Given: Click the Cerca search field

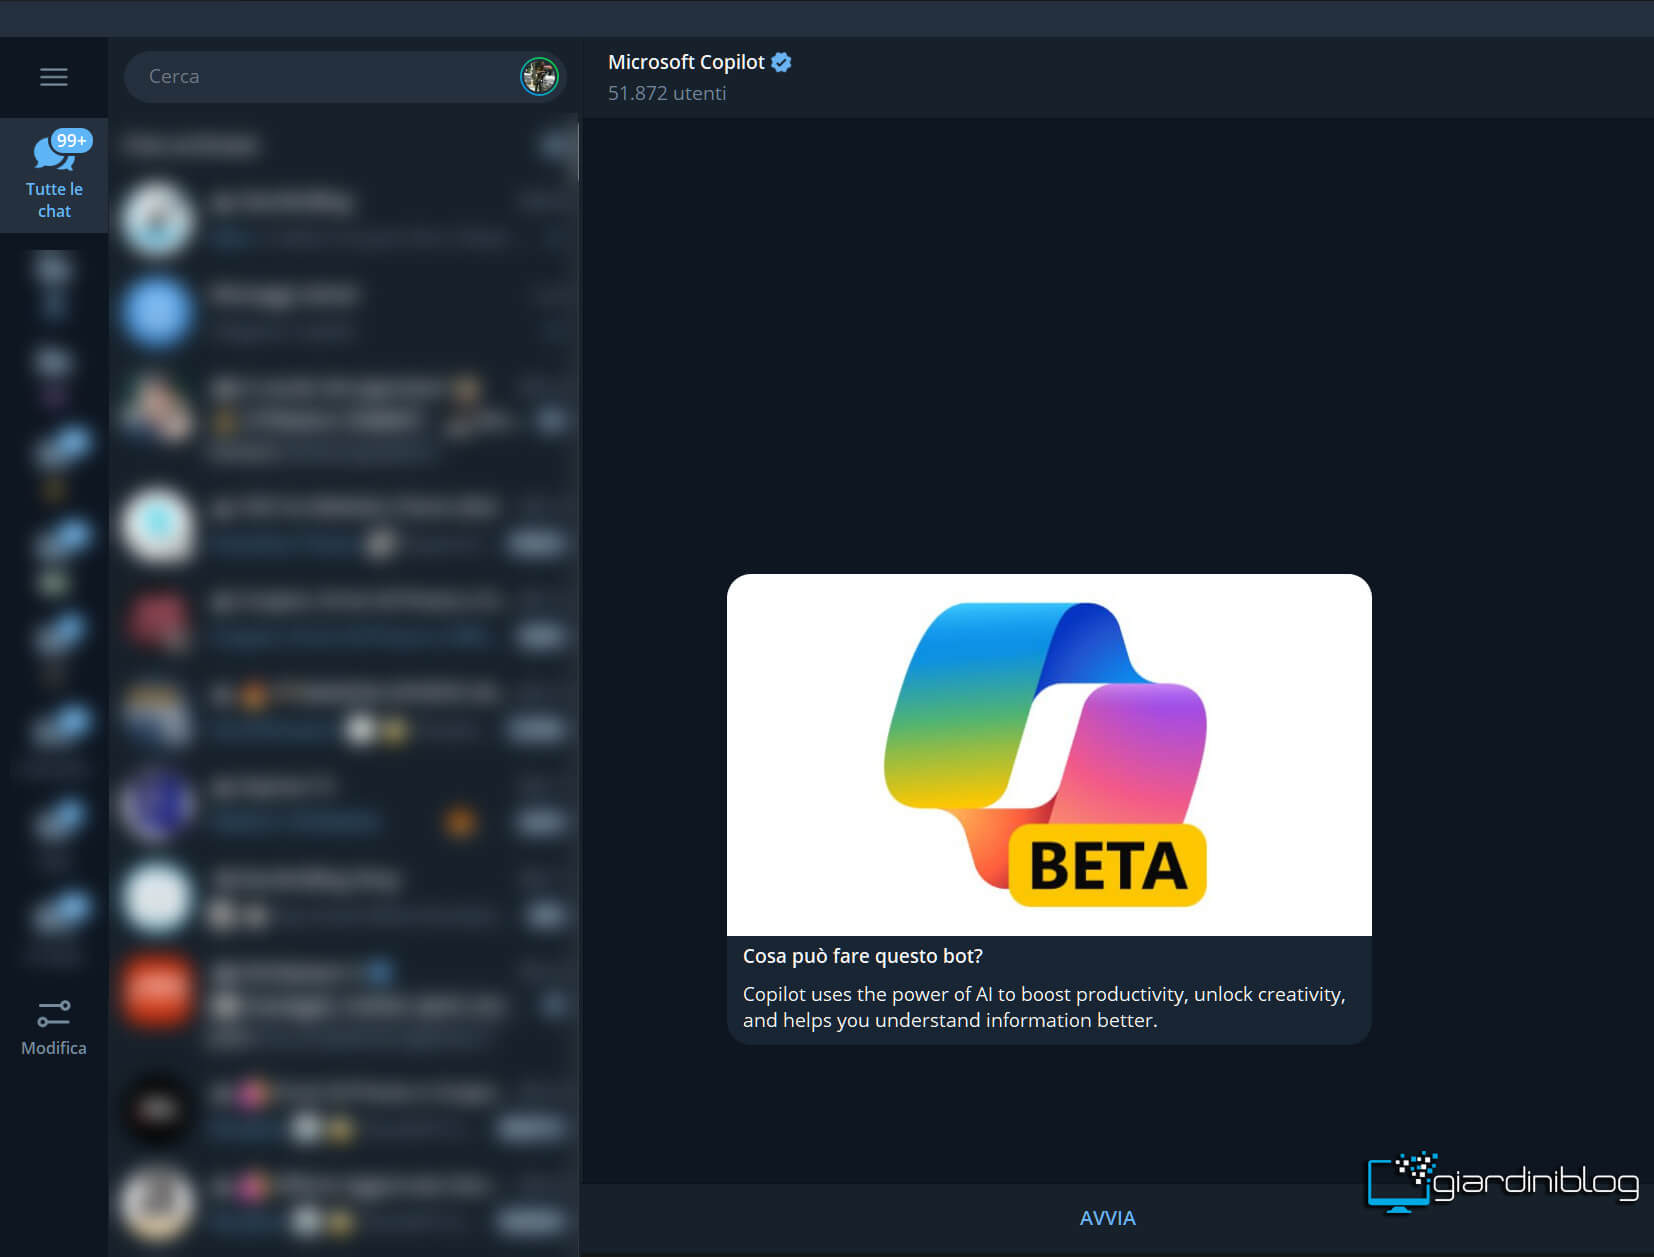Looking at the screenshot, I should [344, 77].
